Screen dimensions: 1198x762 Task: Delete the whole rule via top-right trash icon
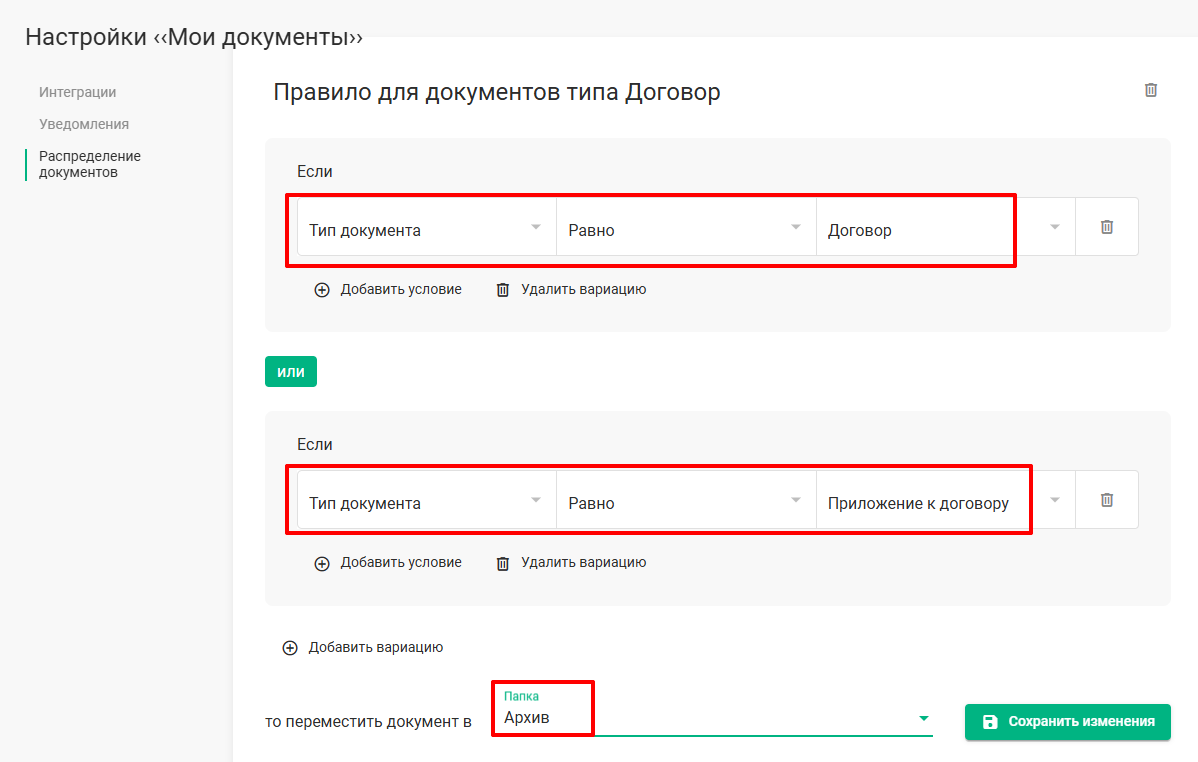tap(1151, 90)
